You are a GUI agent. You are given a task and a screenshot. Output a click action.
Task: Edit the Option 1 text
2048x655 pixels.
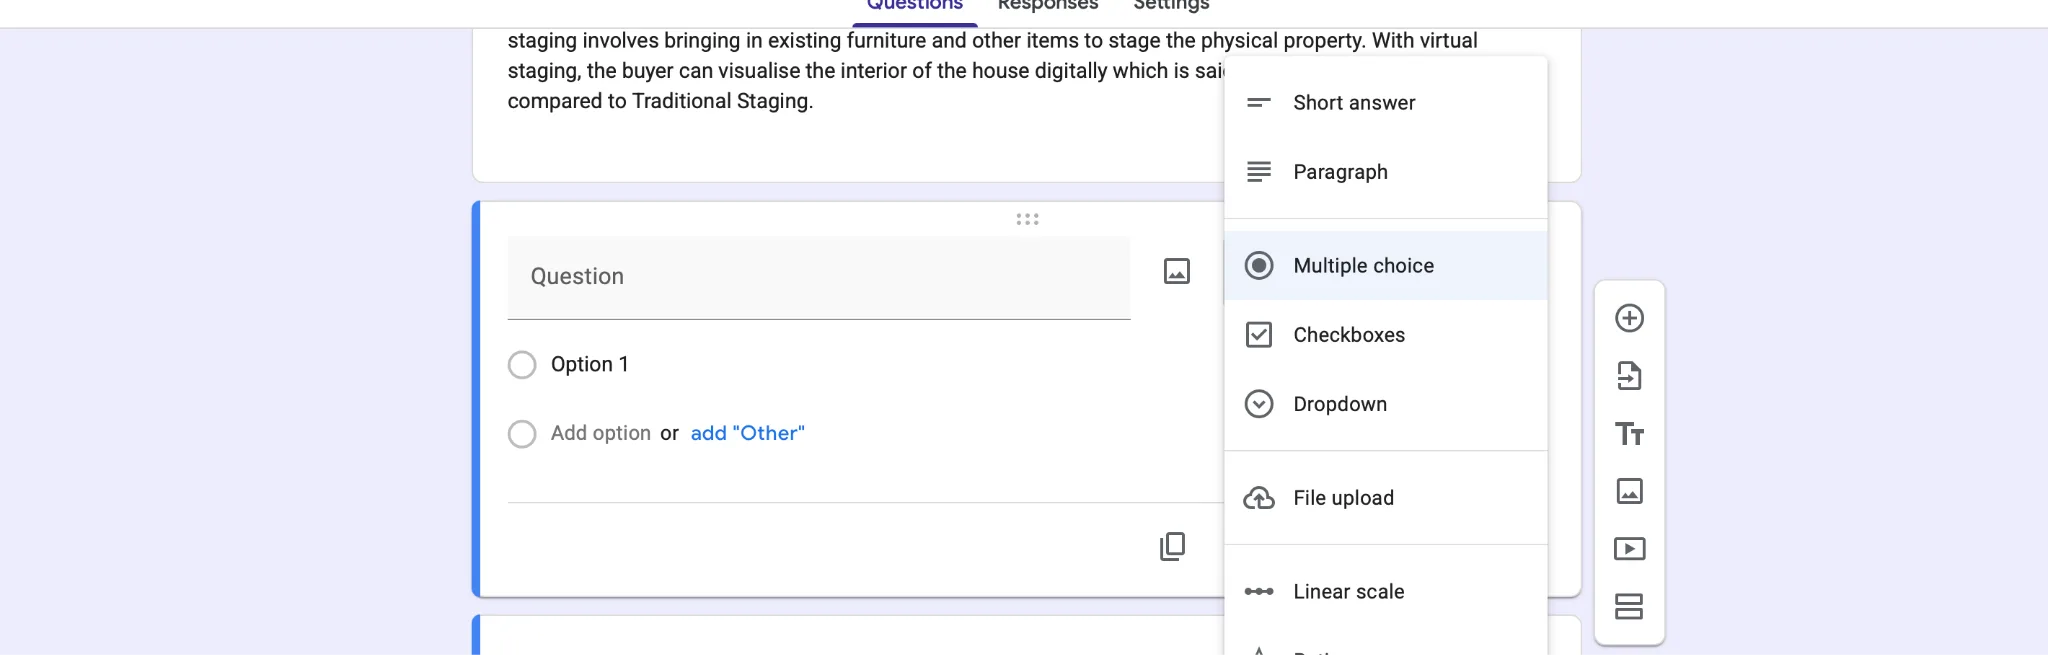point(589,364)
